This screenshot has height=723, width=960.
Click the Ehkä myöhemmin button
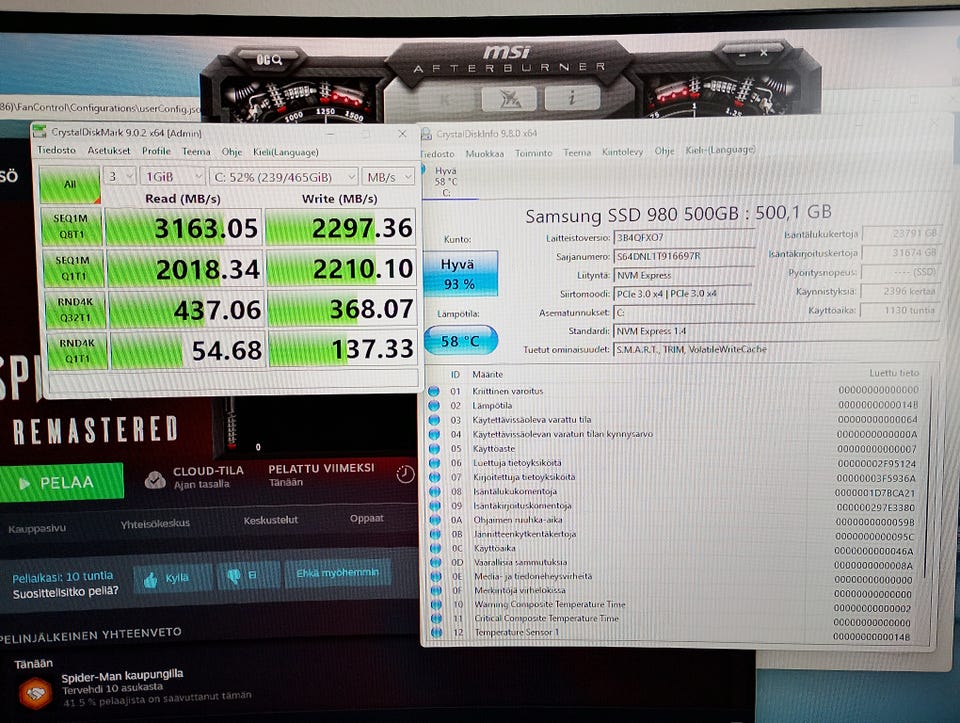pos(337,574)
